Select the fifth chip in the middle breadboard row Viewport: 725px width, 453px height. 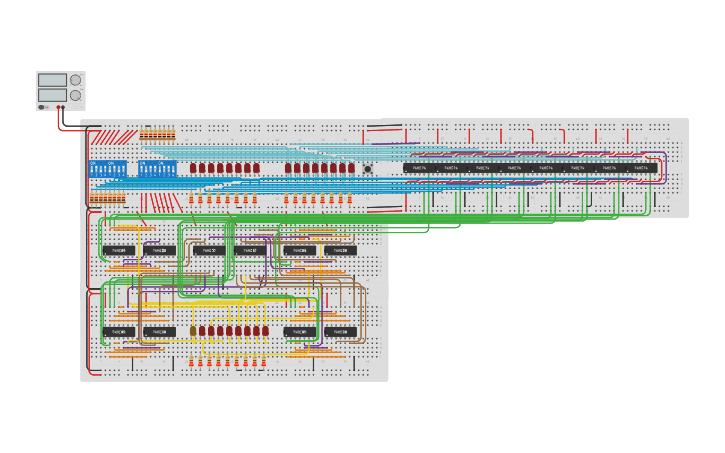[300, 251]
